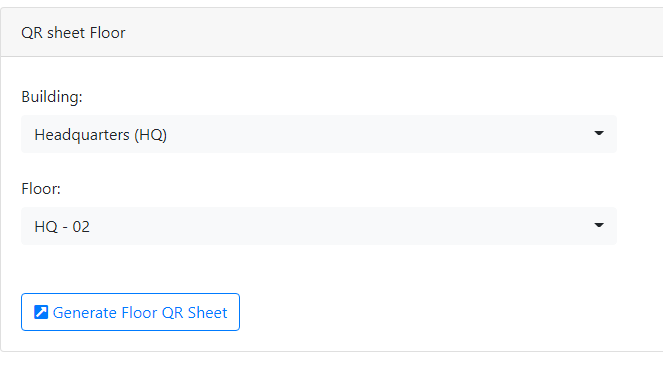Select the HQ - 02 floor value text
This screenshot has height=385, width=663.
pyautogui.click(x=62, y=227)
